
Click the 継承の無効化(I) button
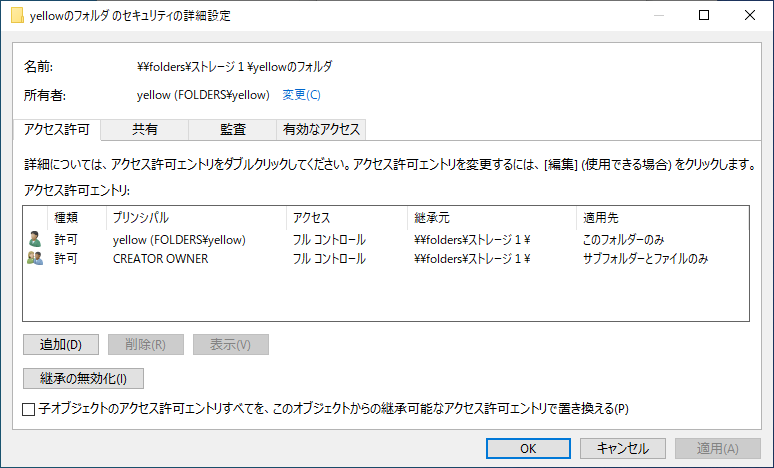tap(83, 379)
